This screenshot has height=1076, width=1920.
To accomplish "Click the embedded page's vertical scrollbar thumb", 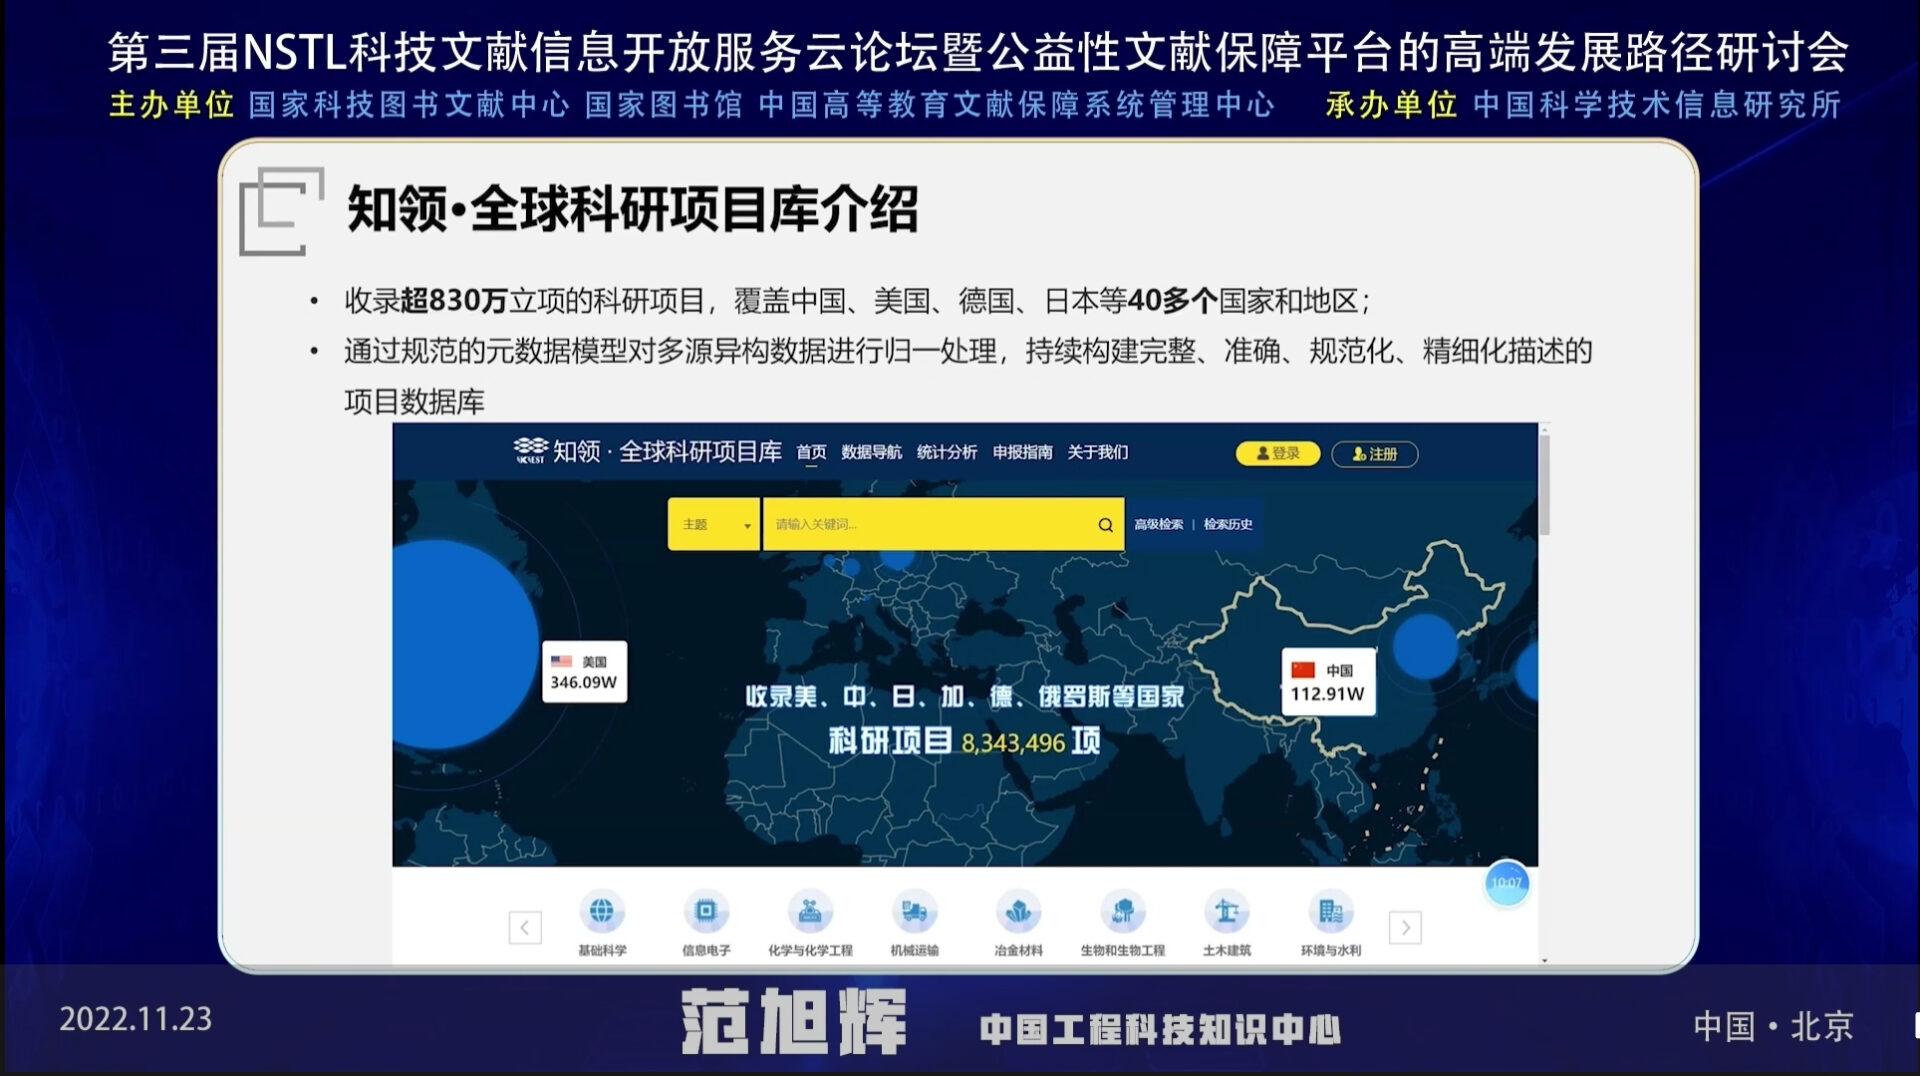I will pos(1544,485).
